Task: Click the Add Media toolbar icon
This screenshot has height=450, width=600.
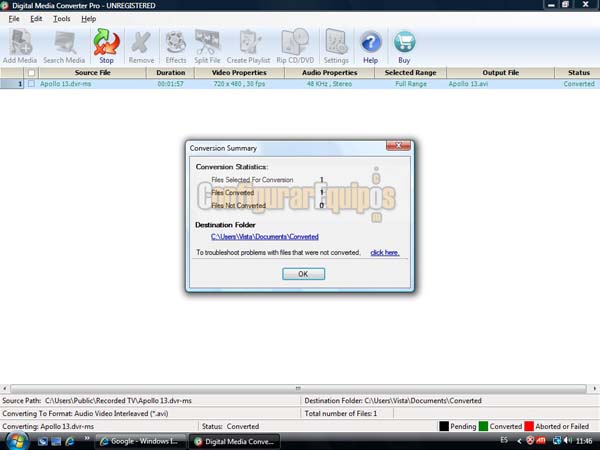Action: (20, 46)
